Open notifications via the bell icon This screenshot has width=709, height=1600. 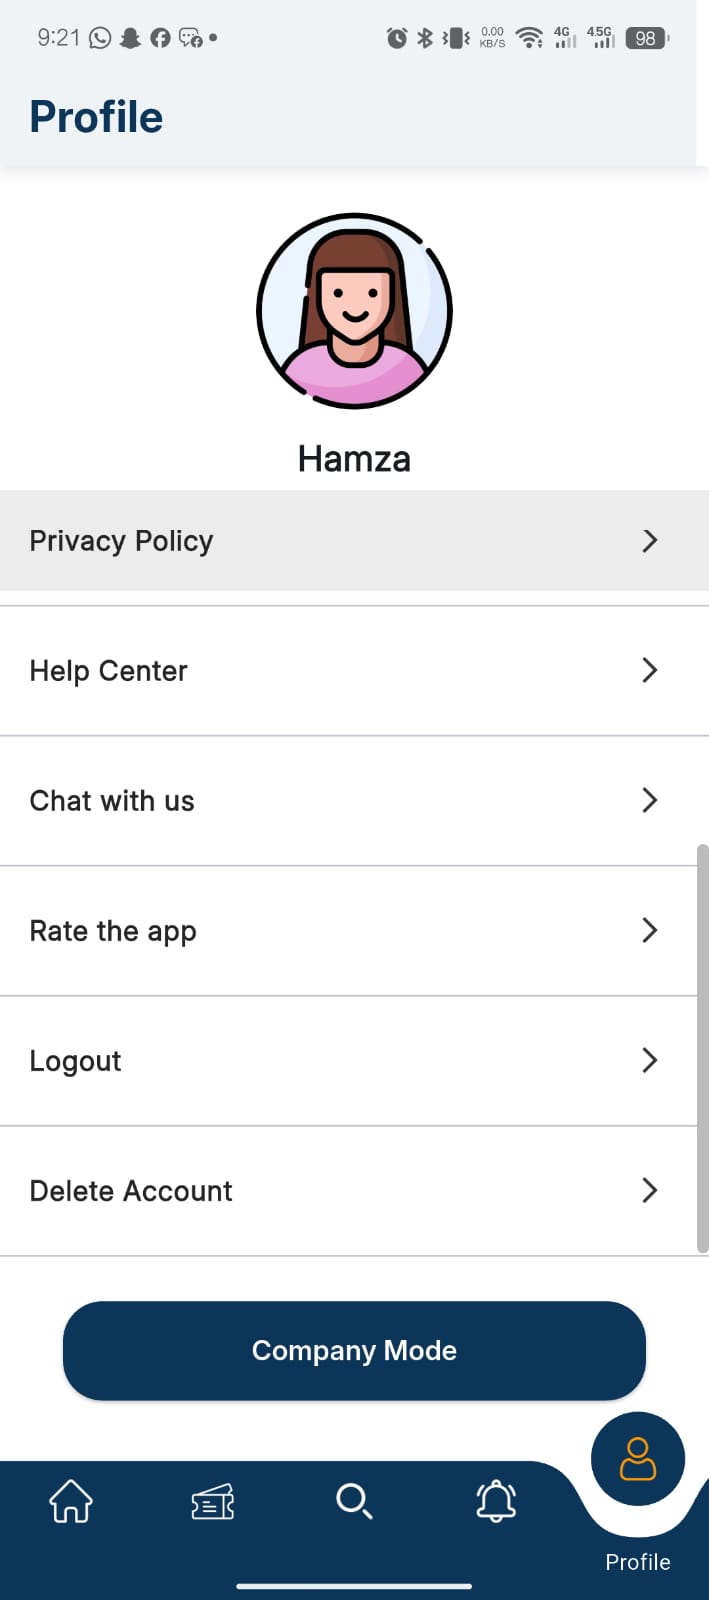pos(497,1500)
